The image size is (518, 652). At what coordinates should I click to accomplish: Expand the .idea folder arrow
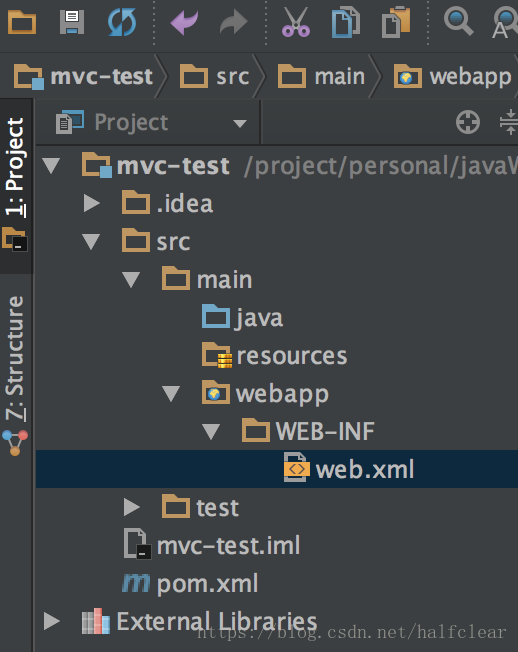click(x=91, y=203)
